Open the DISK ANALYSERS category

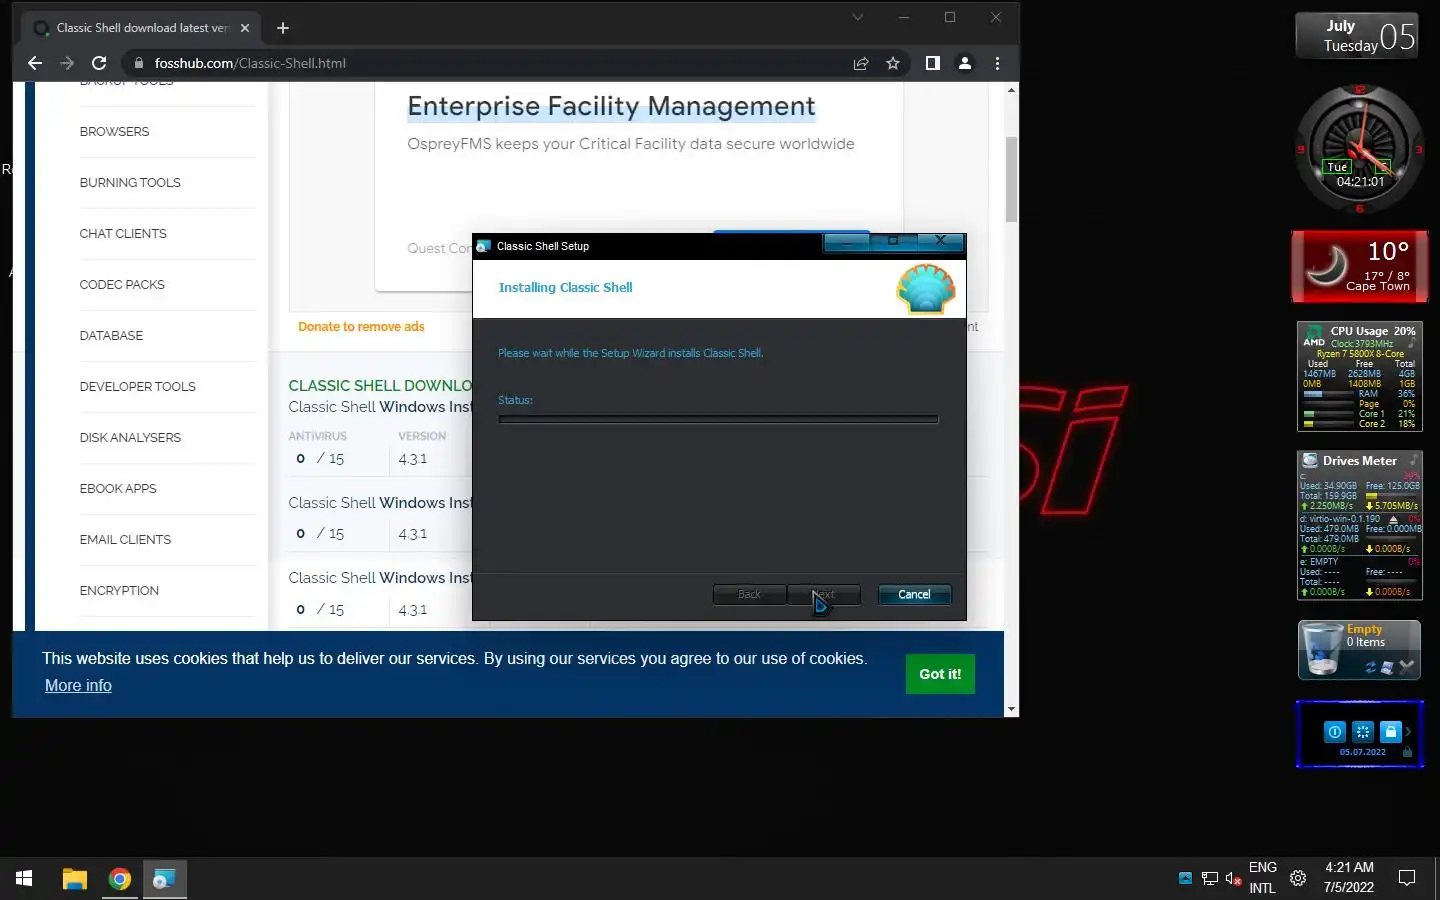pyautogui.click(x=130, y=438)
